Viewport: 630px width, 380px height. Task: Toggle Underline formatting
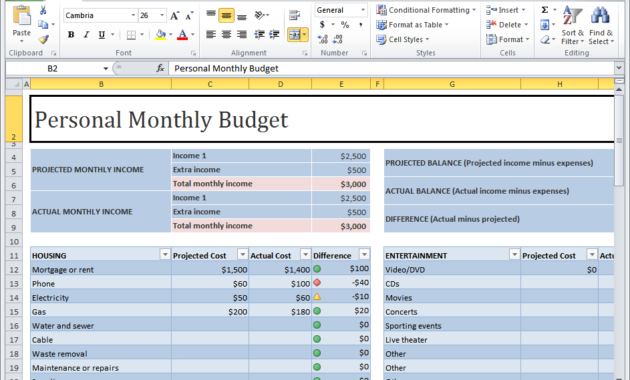(102, 35)
